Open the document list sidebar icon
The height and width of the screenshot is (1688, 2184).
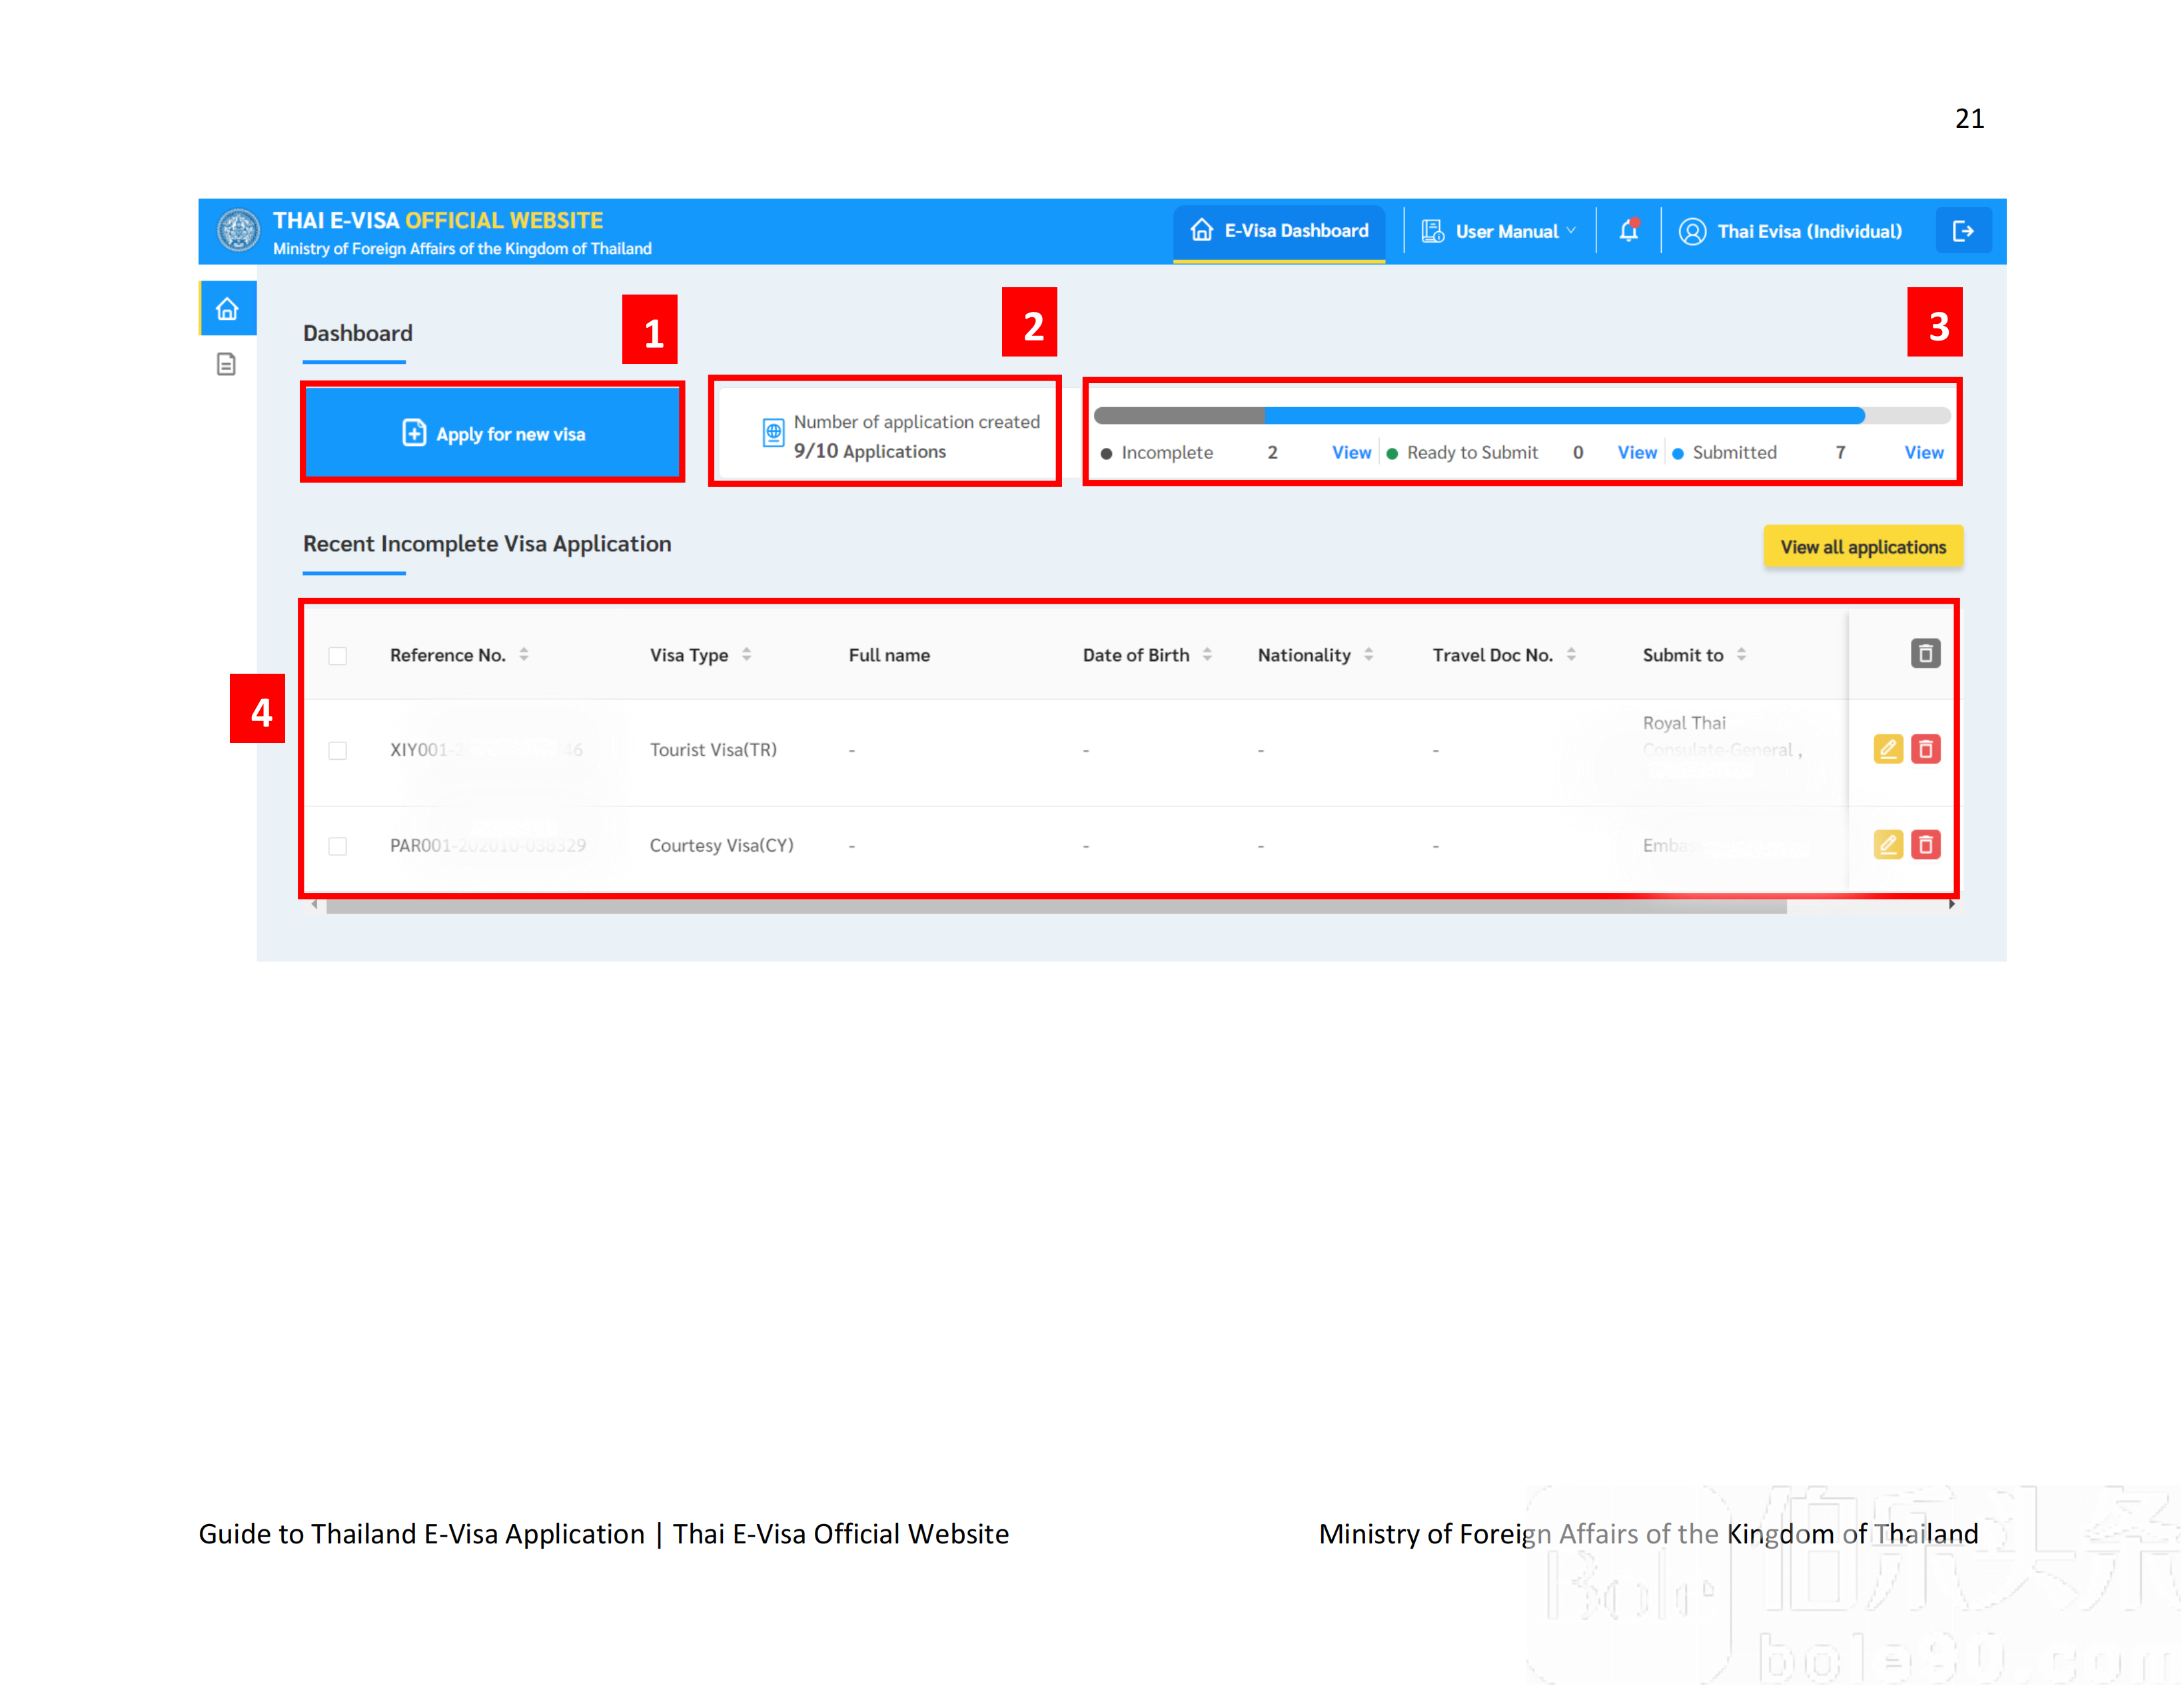227,364
